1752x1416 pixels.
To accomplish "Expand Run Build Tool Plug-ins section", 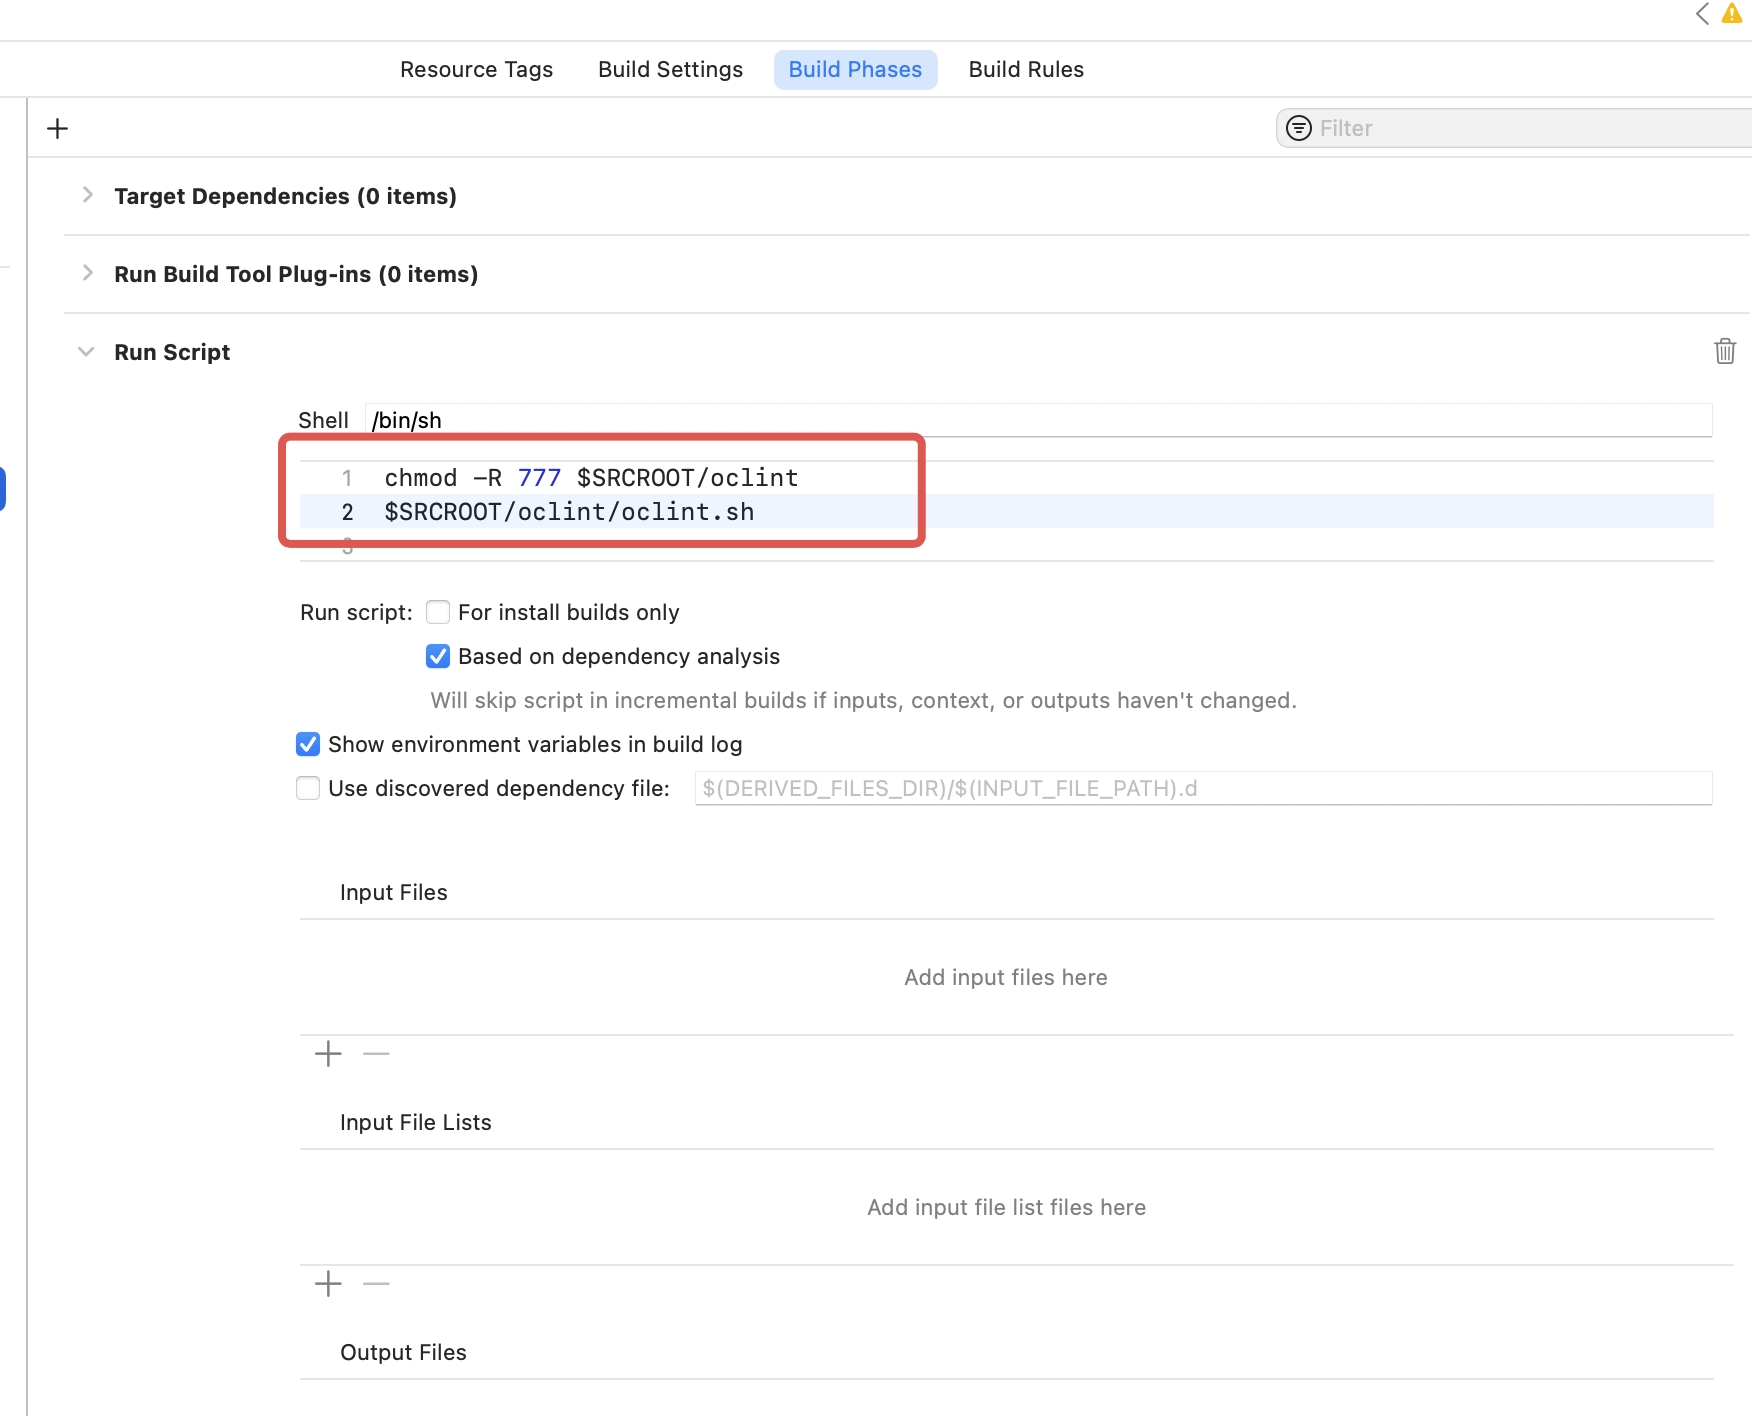I will (x=88, y=273).
